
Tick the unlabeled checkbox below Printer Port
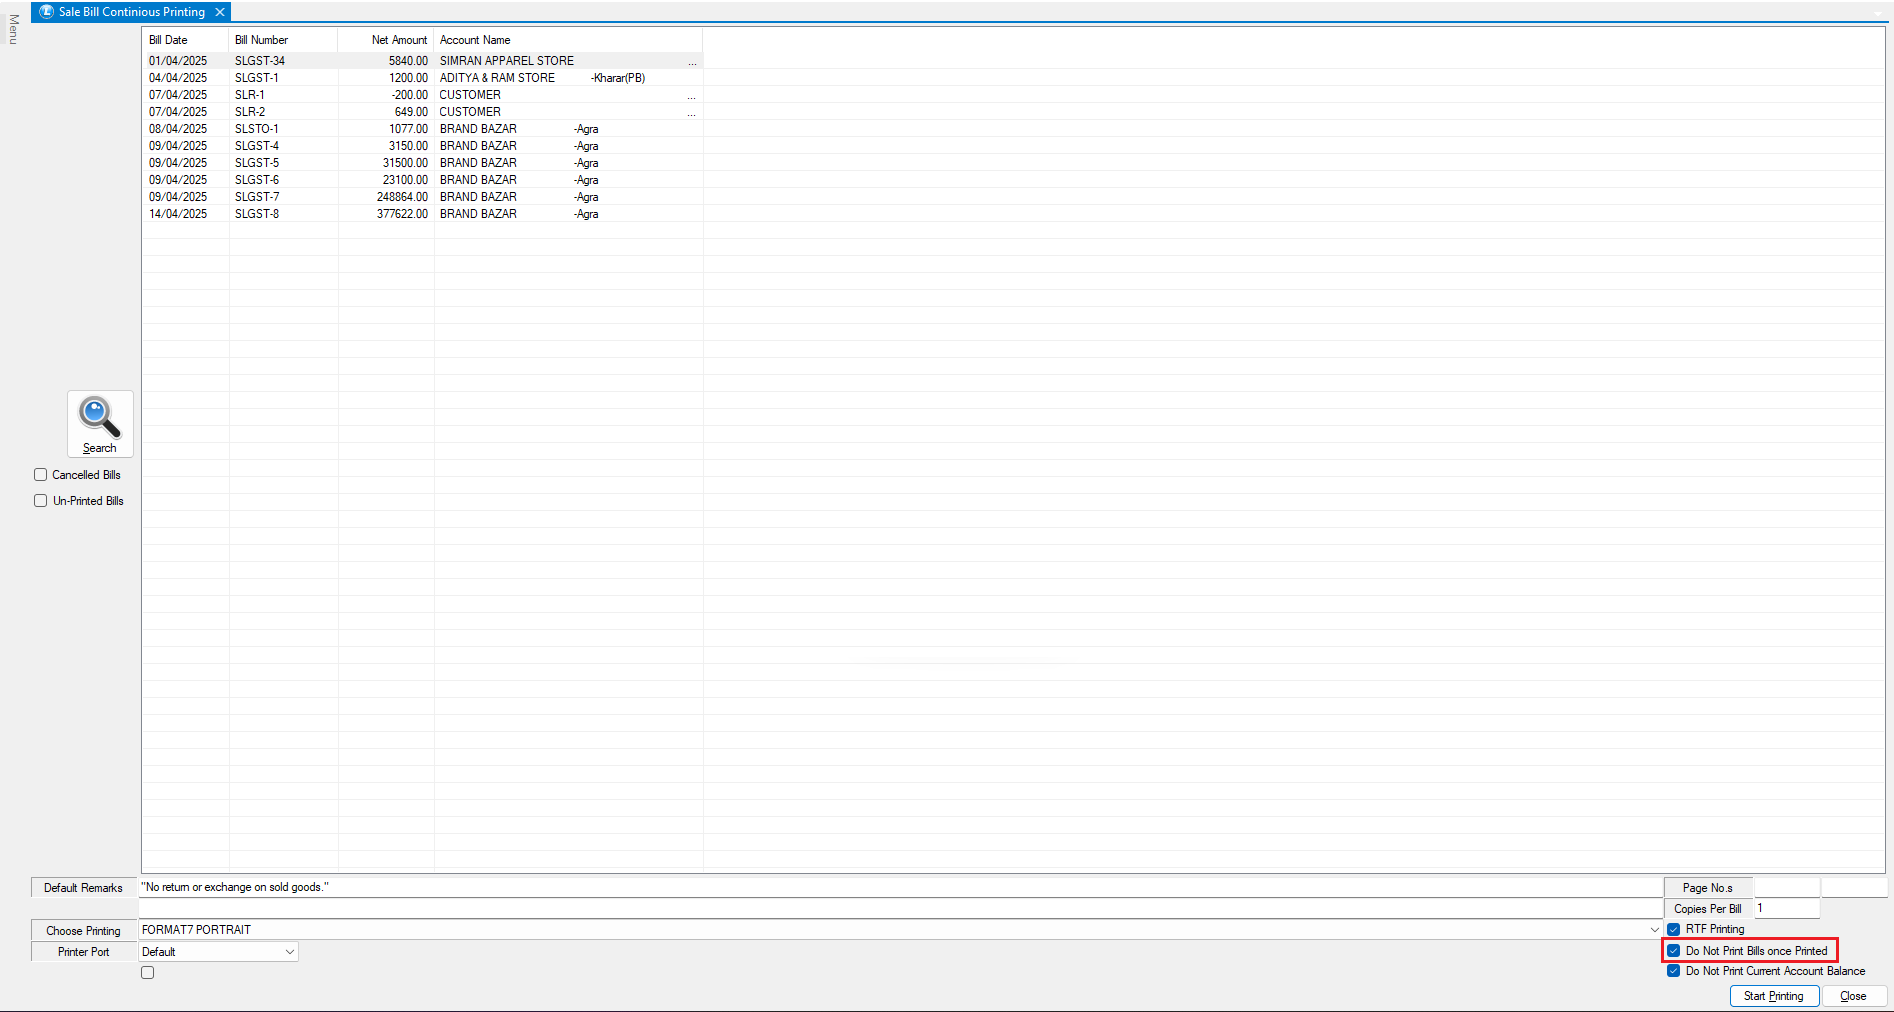point(148,973)
